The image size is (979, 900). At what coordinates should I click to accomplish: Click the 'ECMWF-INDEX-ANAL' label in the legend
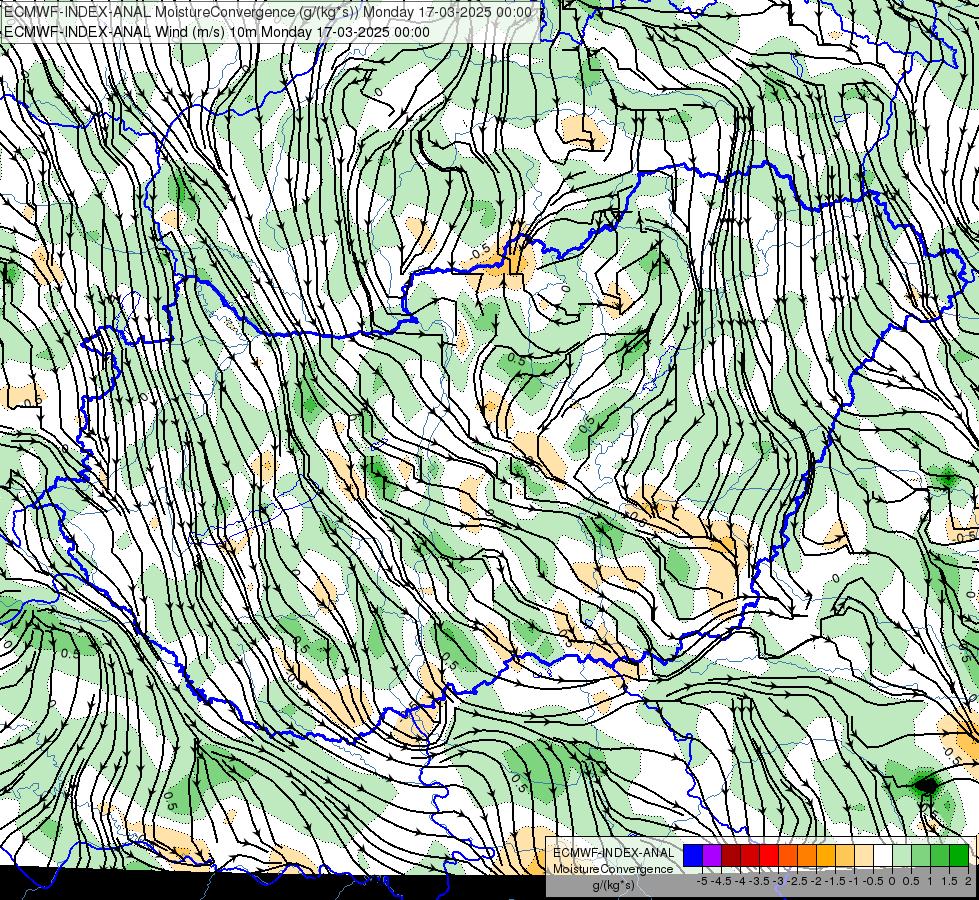tap(613, 853)
